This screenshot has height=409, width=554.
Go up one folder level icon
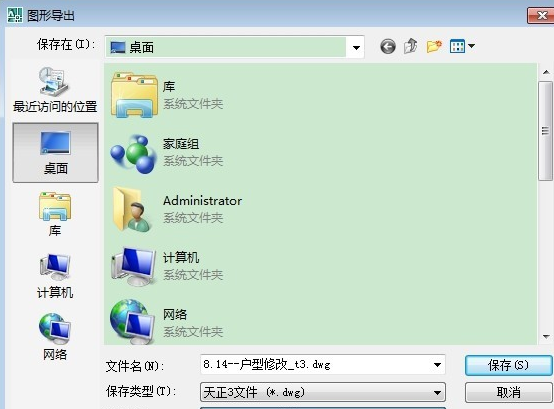tap(410, 46)
